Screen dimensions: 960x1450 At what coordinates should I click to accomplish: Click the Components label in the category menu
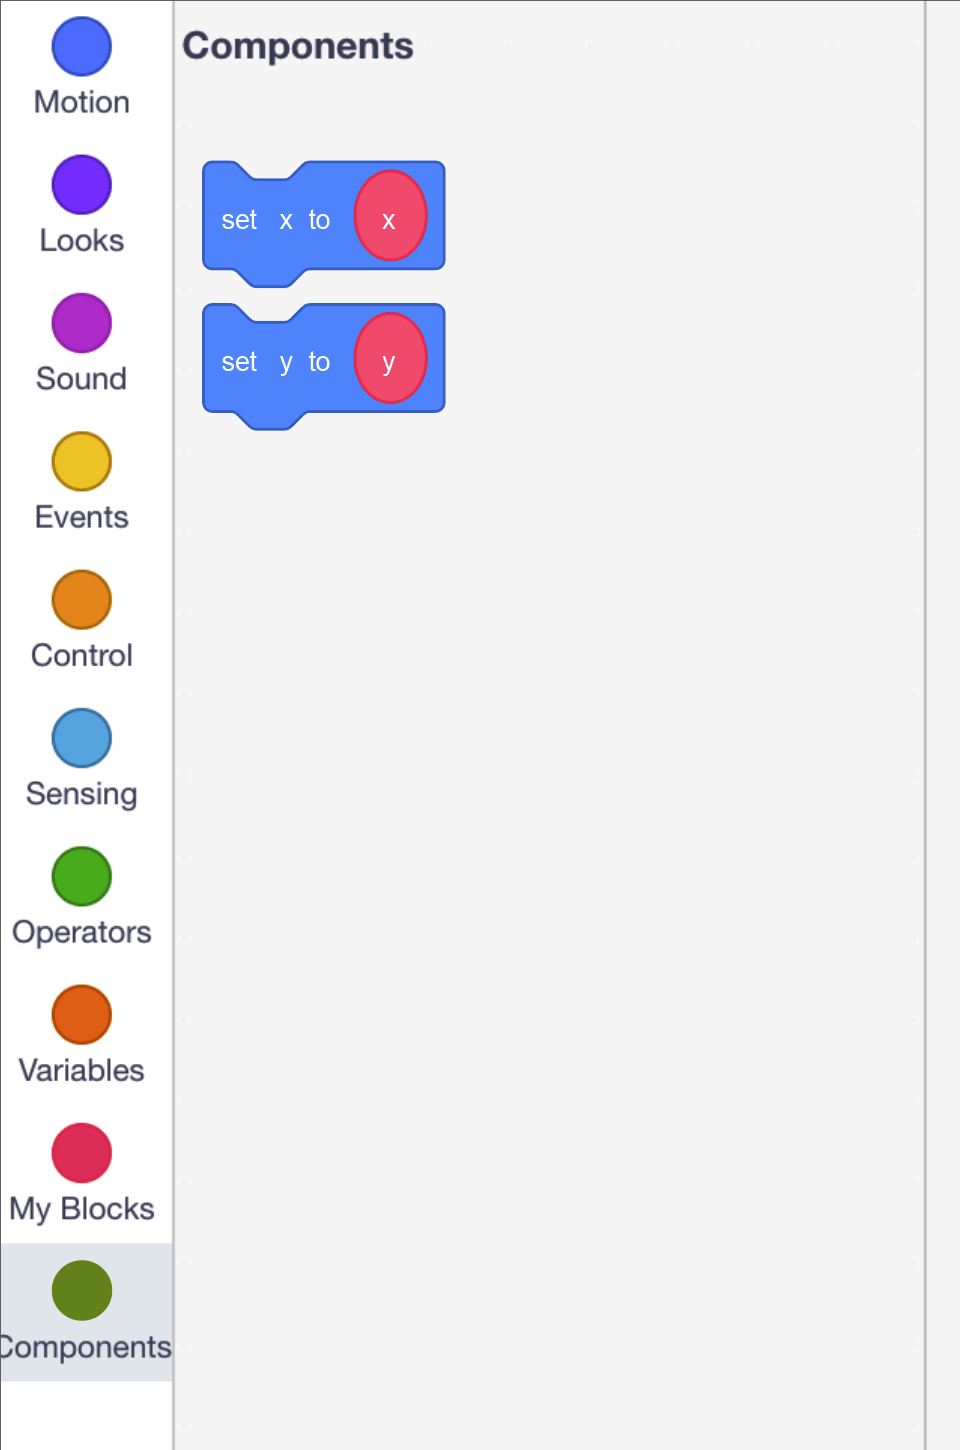point(86,1347)
